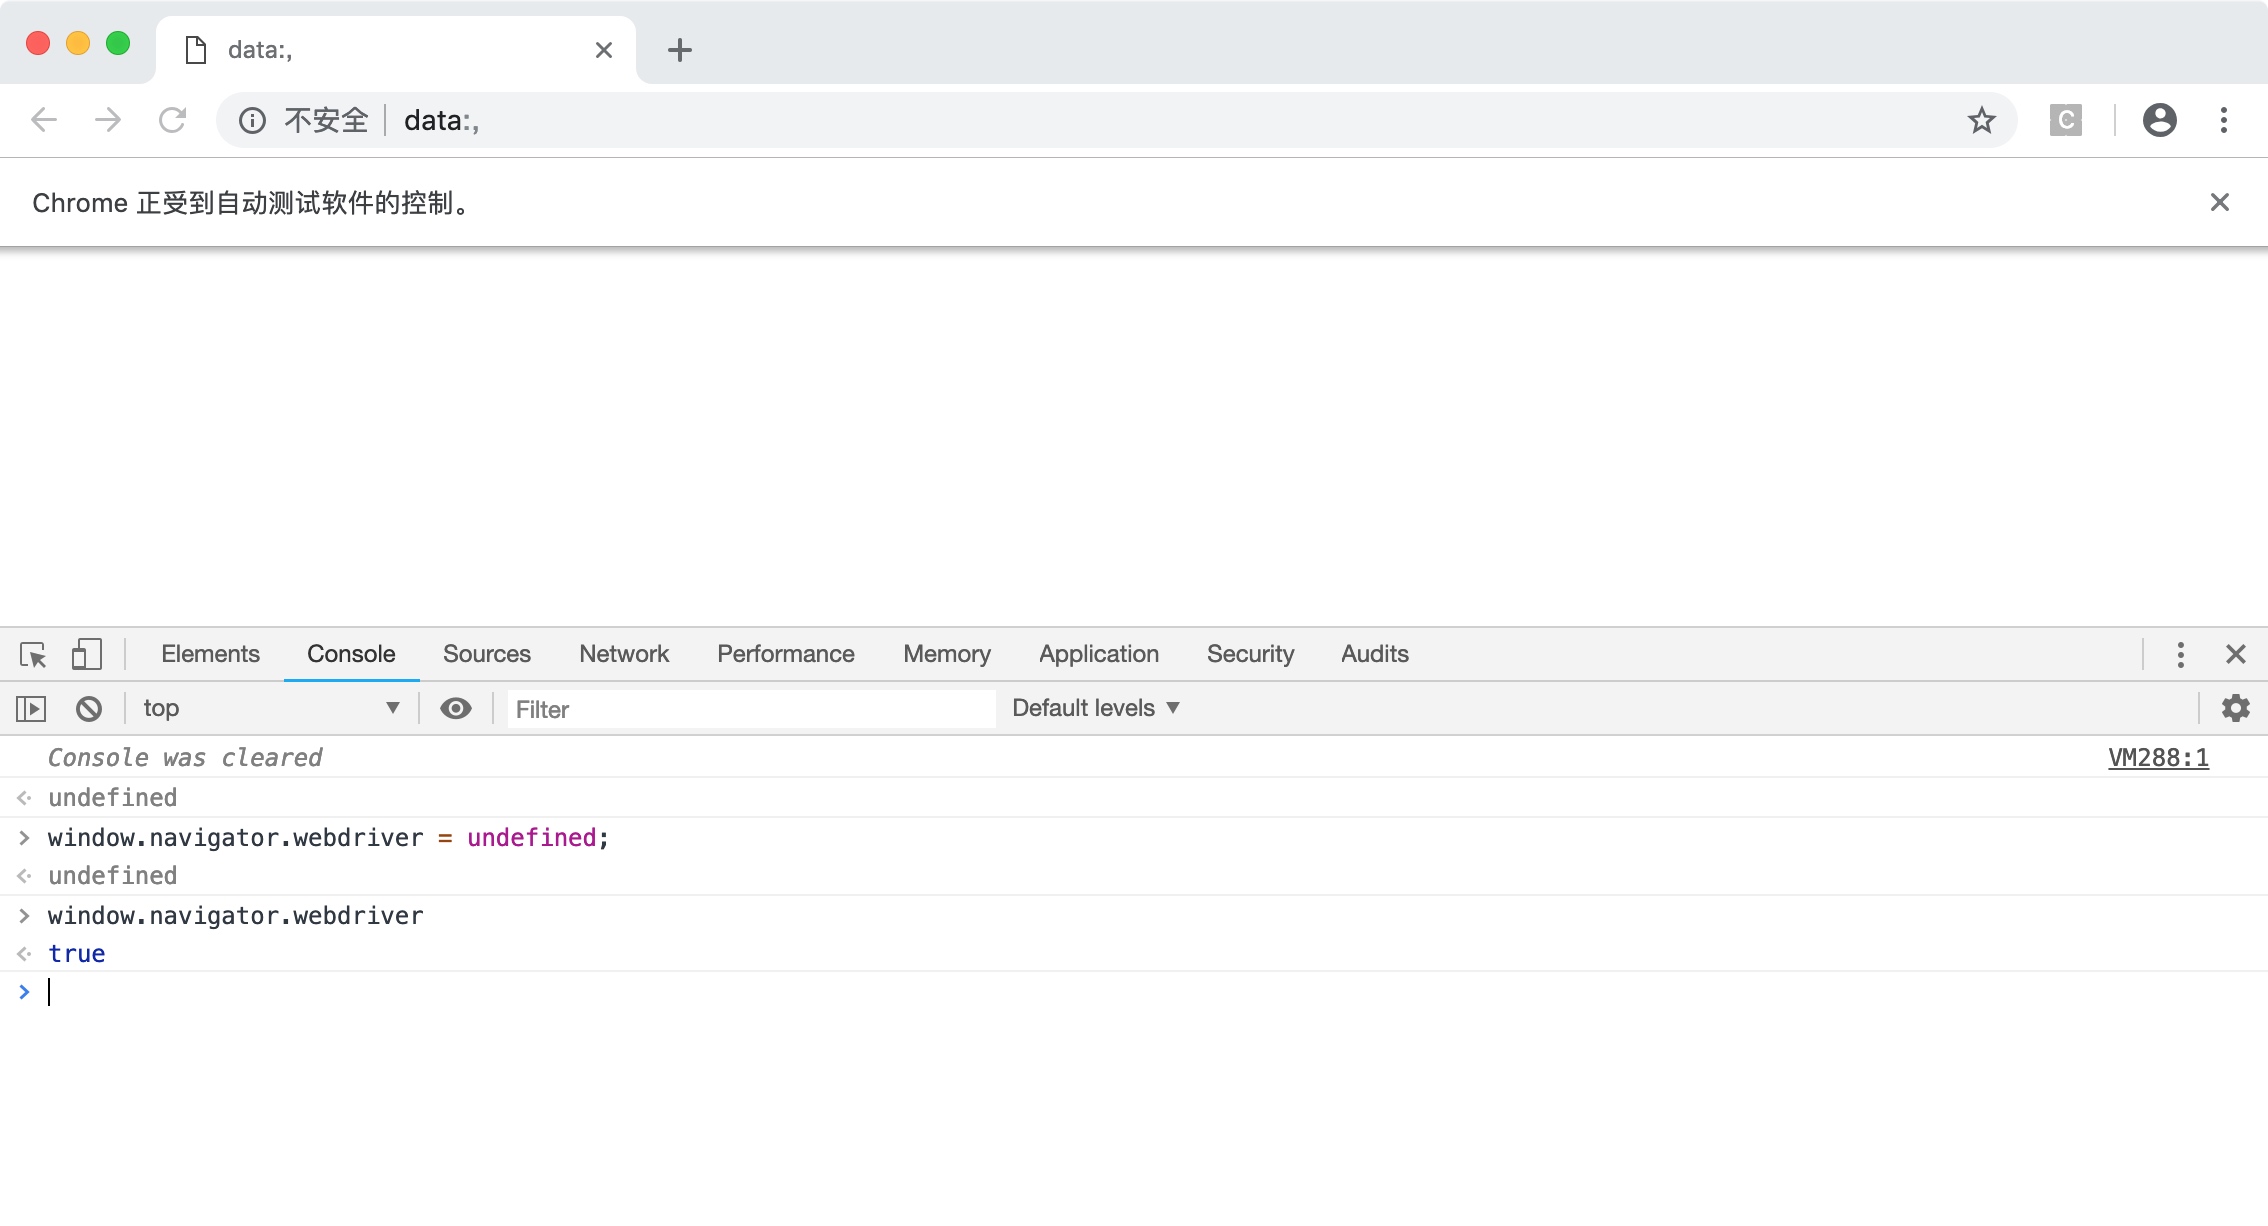Open the Security panel
The width and height of the screenshot is (2268, 1226).
(x=1249, y=654)
